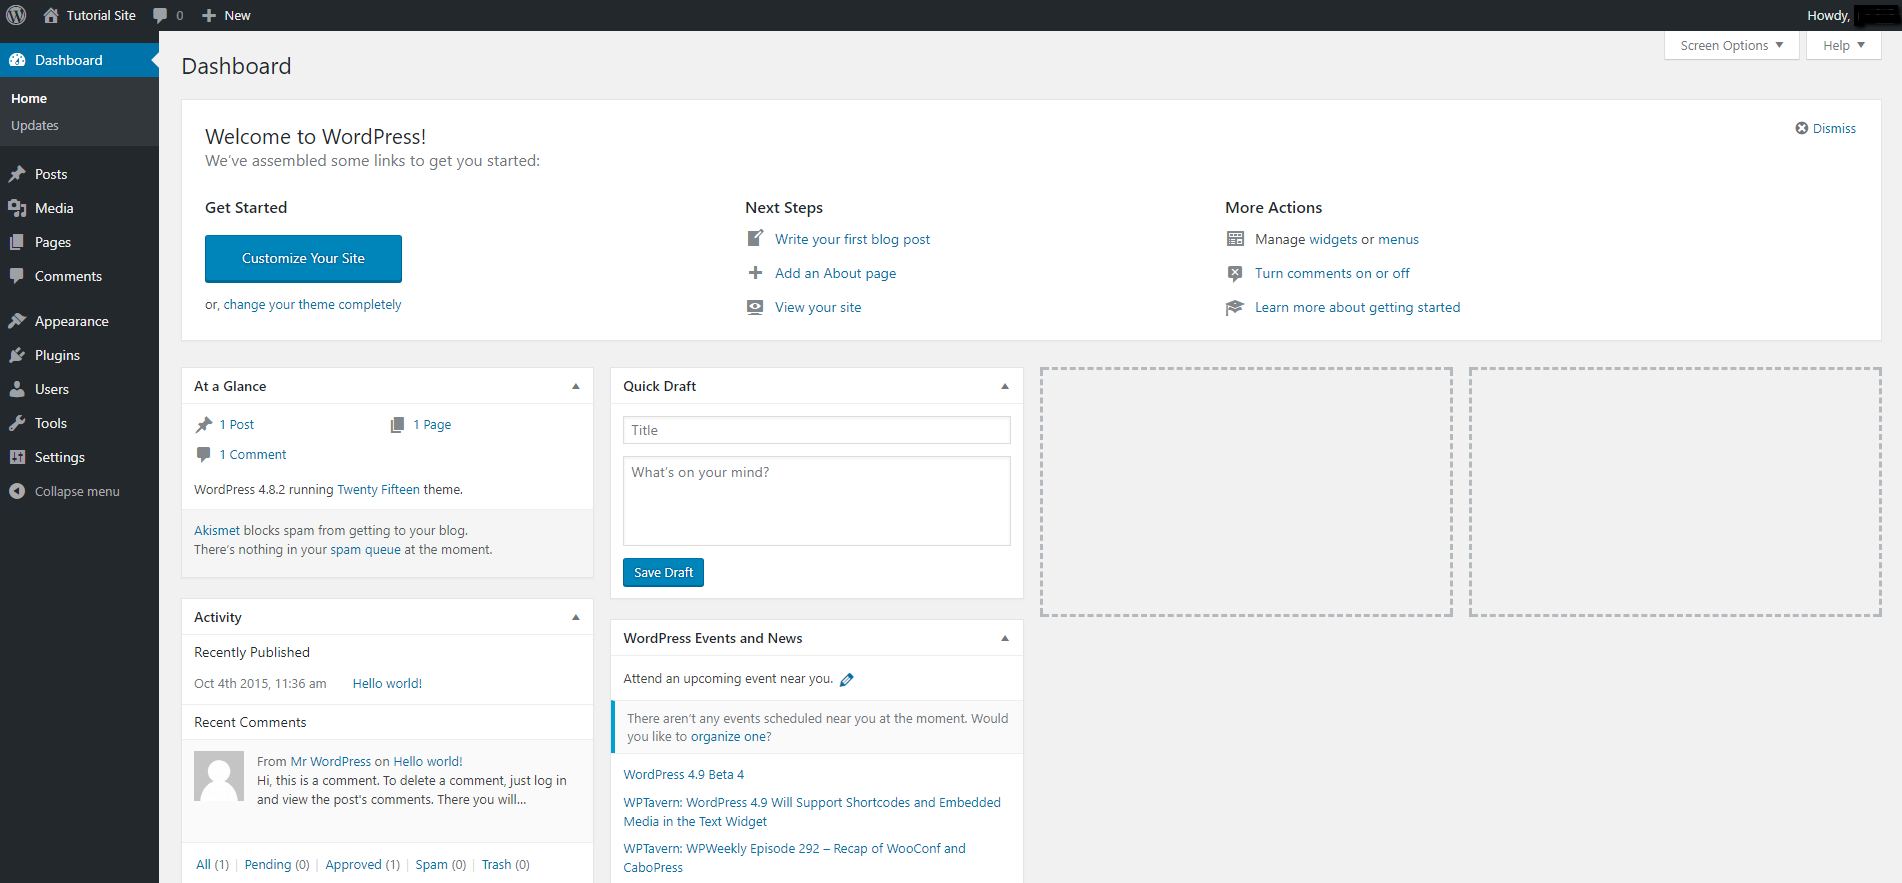
Task: Click the Plugins plug icon
Action: tap(17, 355)
